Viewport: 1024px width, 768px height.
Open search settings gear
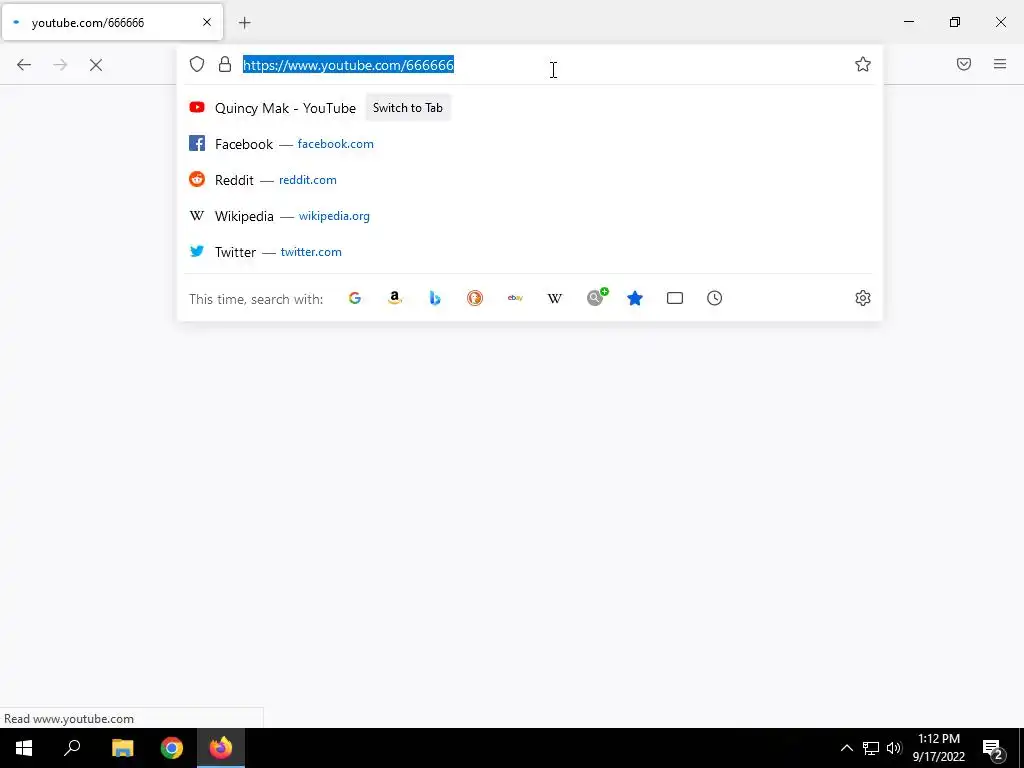coord(863,298)
